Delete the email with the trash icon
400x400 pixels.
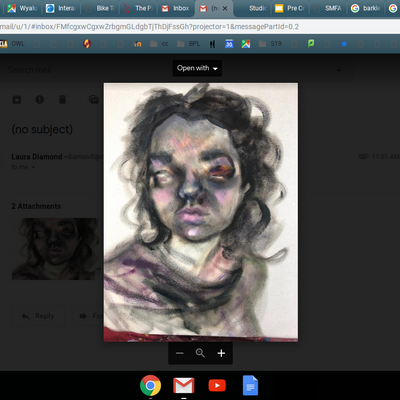[x=62, y=99]
